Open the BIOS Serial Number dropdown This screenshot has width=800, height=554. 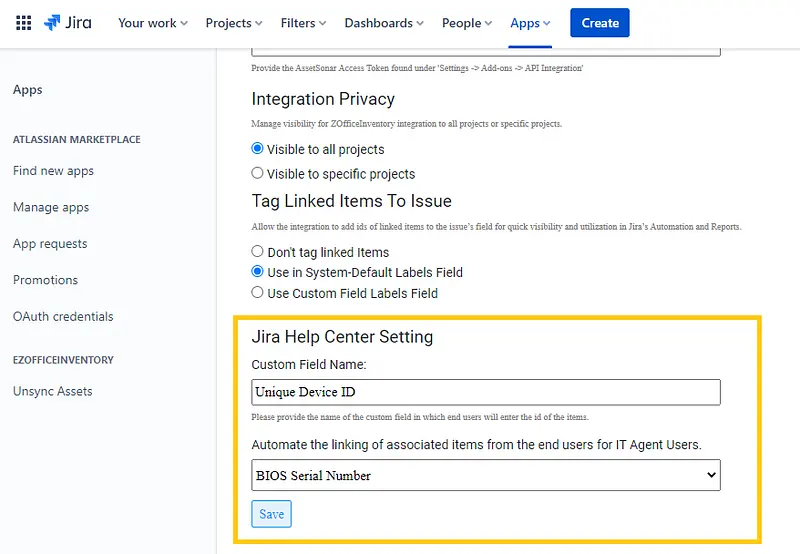(x=486, y=475)
